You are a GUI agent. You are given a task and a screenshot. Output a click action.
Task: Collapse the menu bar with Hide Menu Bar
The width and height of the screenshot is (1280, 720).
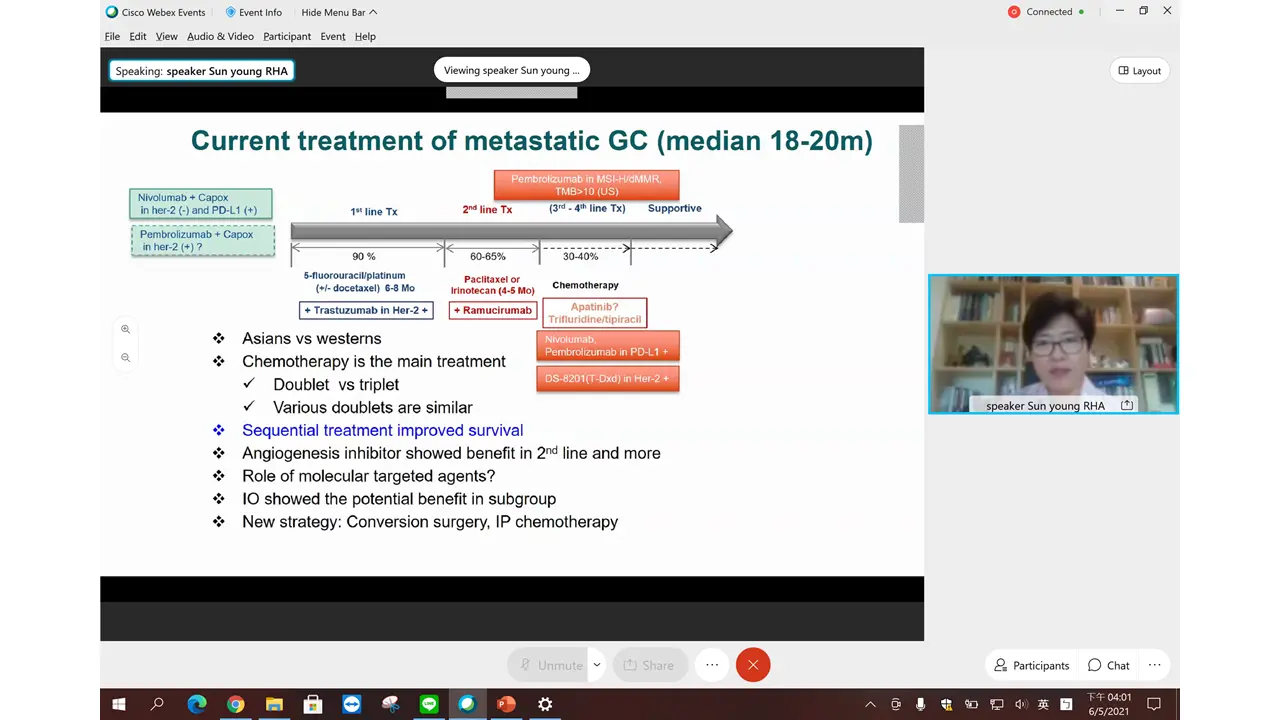tap(339, 12)
